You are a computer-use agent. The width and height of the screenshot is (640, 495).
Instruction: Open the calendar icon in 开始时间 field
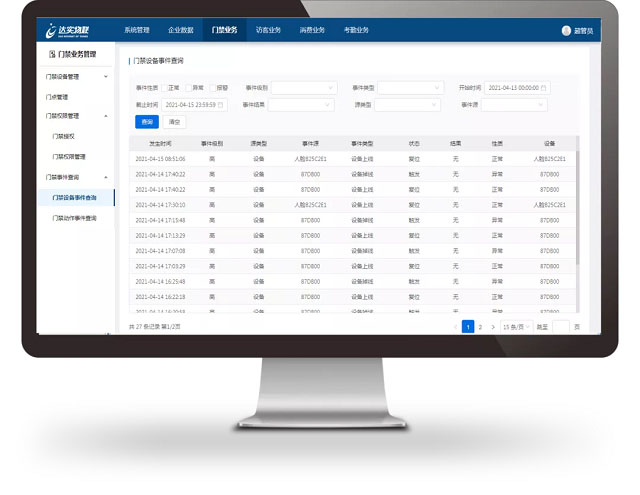click(x=544, y=88)
